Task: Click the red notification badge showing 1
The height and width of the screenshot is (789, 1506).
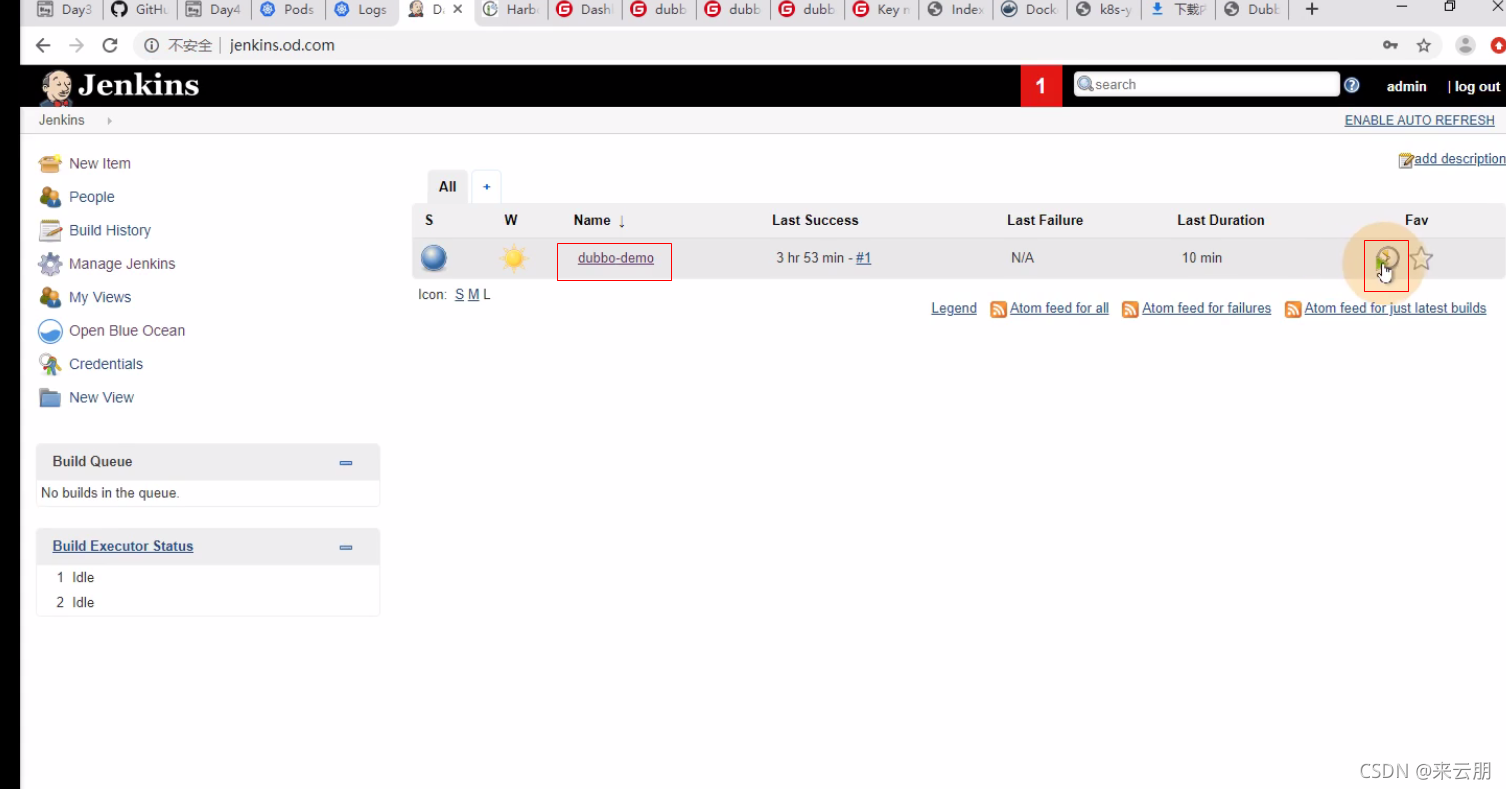Action: tap(1041, 86)
